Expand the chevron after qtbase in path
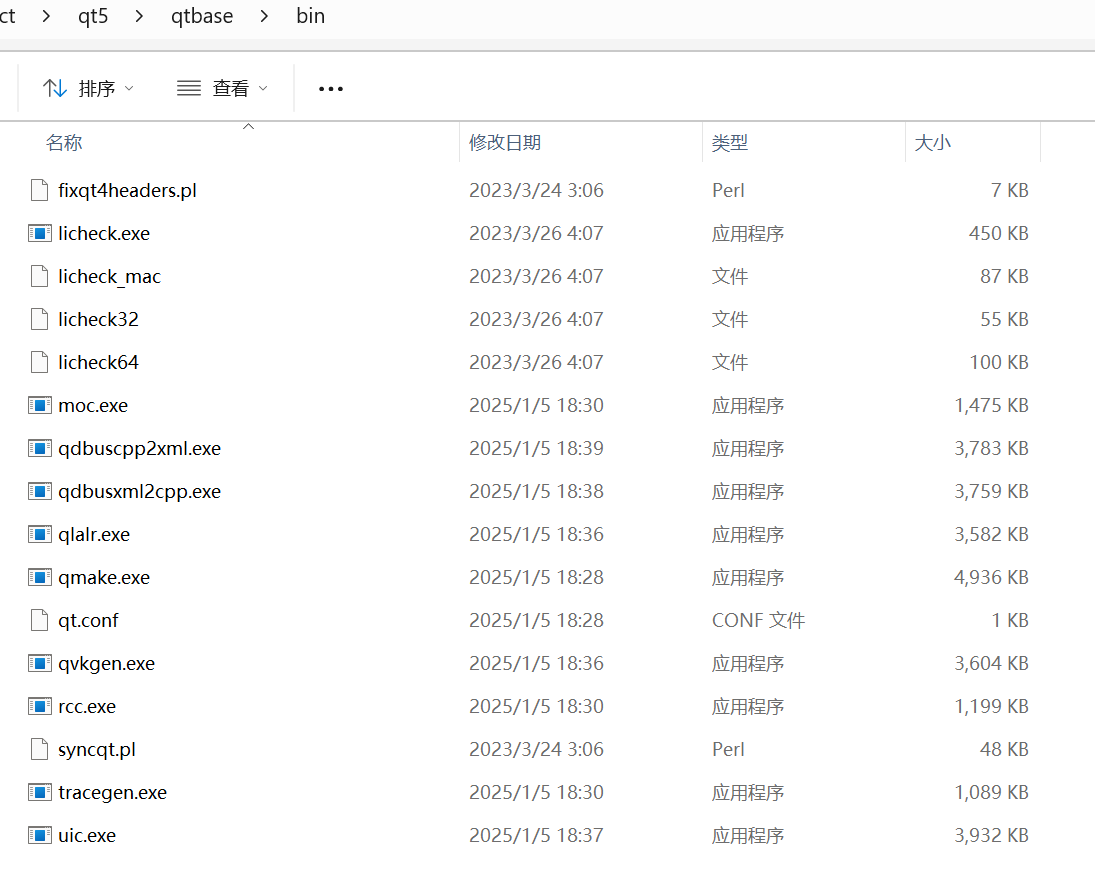This screenshot has height=882, width=1095. pyautogui.click(x=264, y=16)
